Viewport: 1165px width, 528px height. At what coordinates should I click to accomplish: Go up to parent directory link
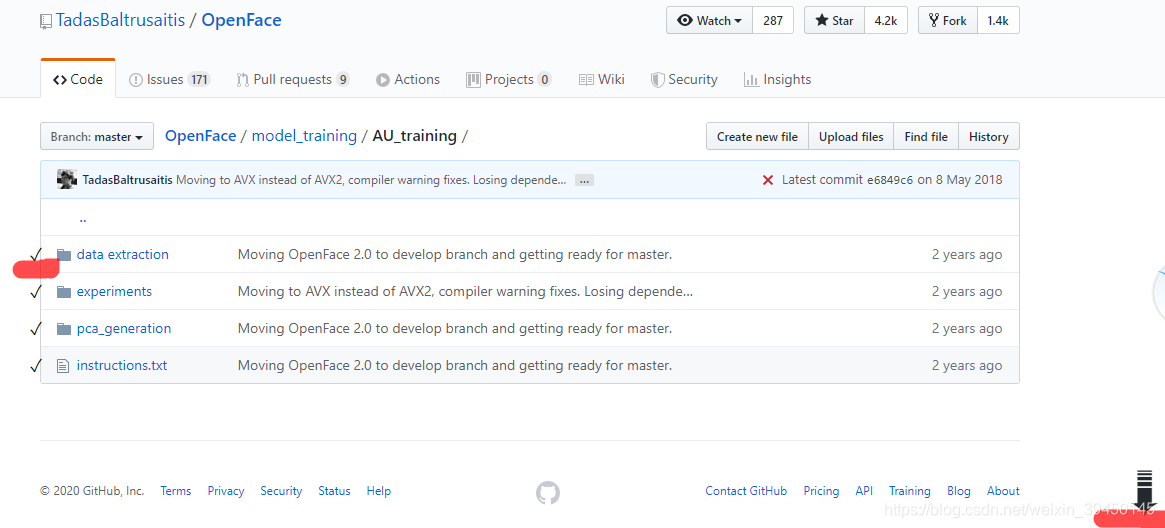82,218
